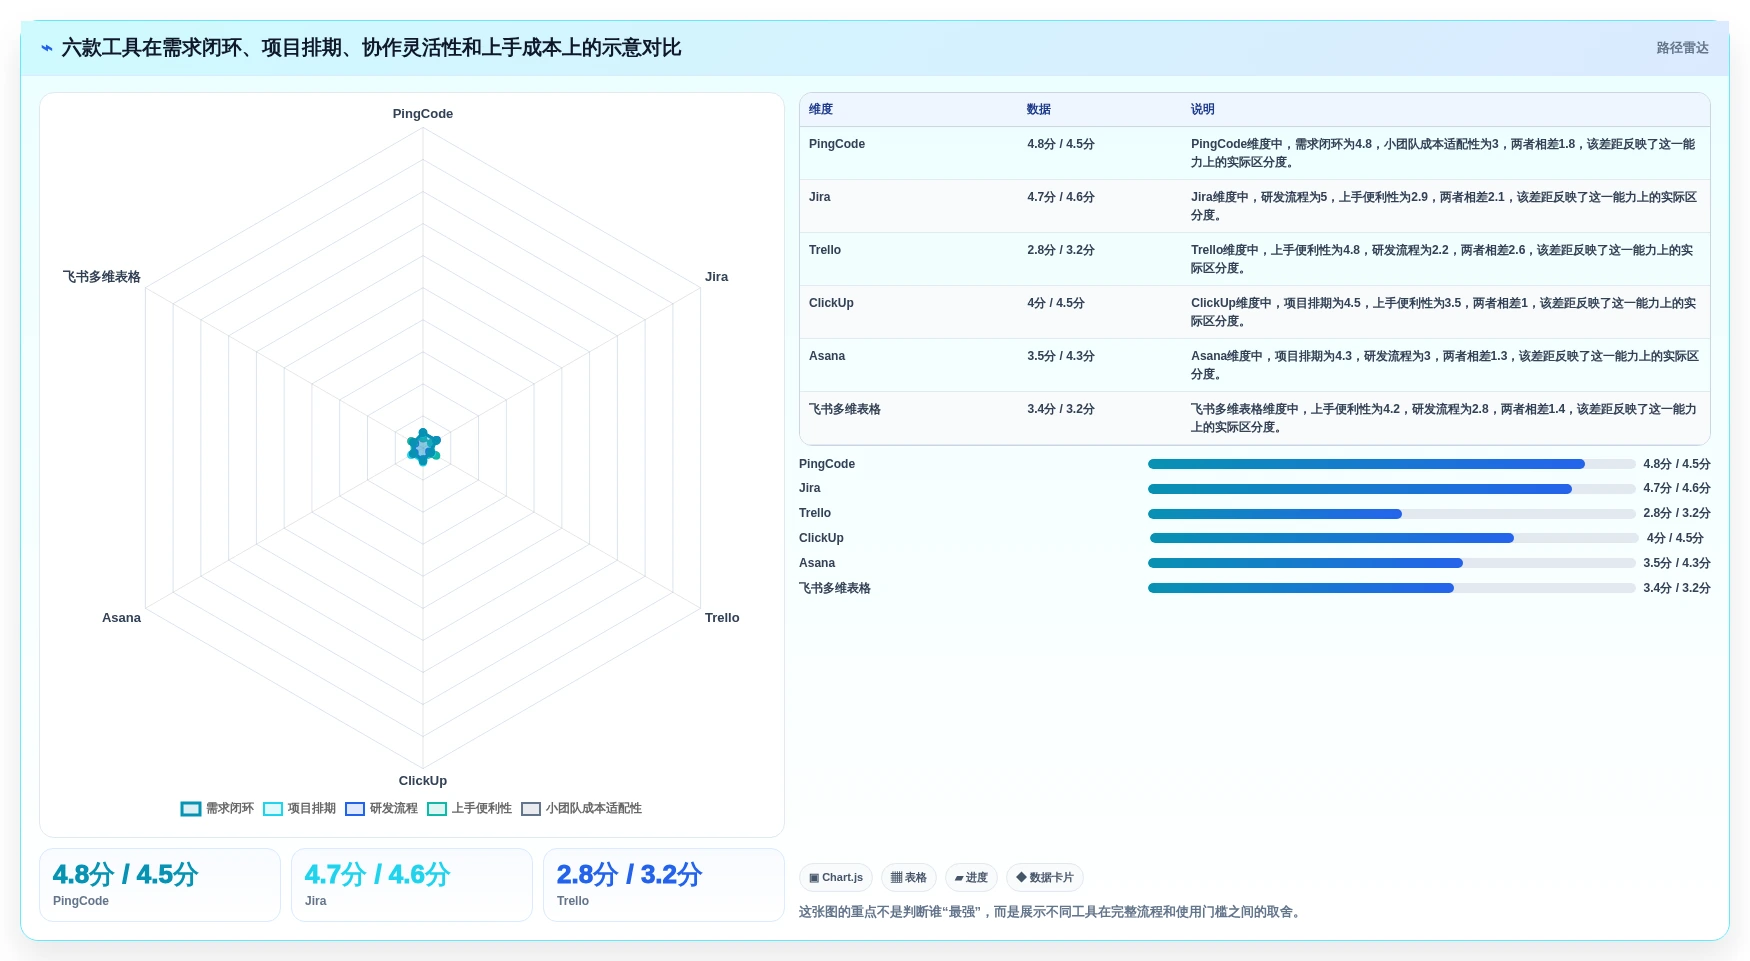Image resolution: width=1750 pixels, height=961 pixels.
Task: Click the Asana axis label on radar
Action: tap(121, 618)
